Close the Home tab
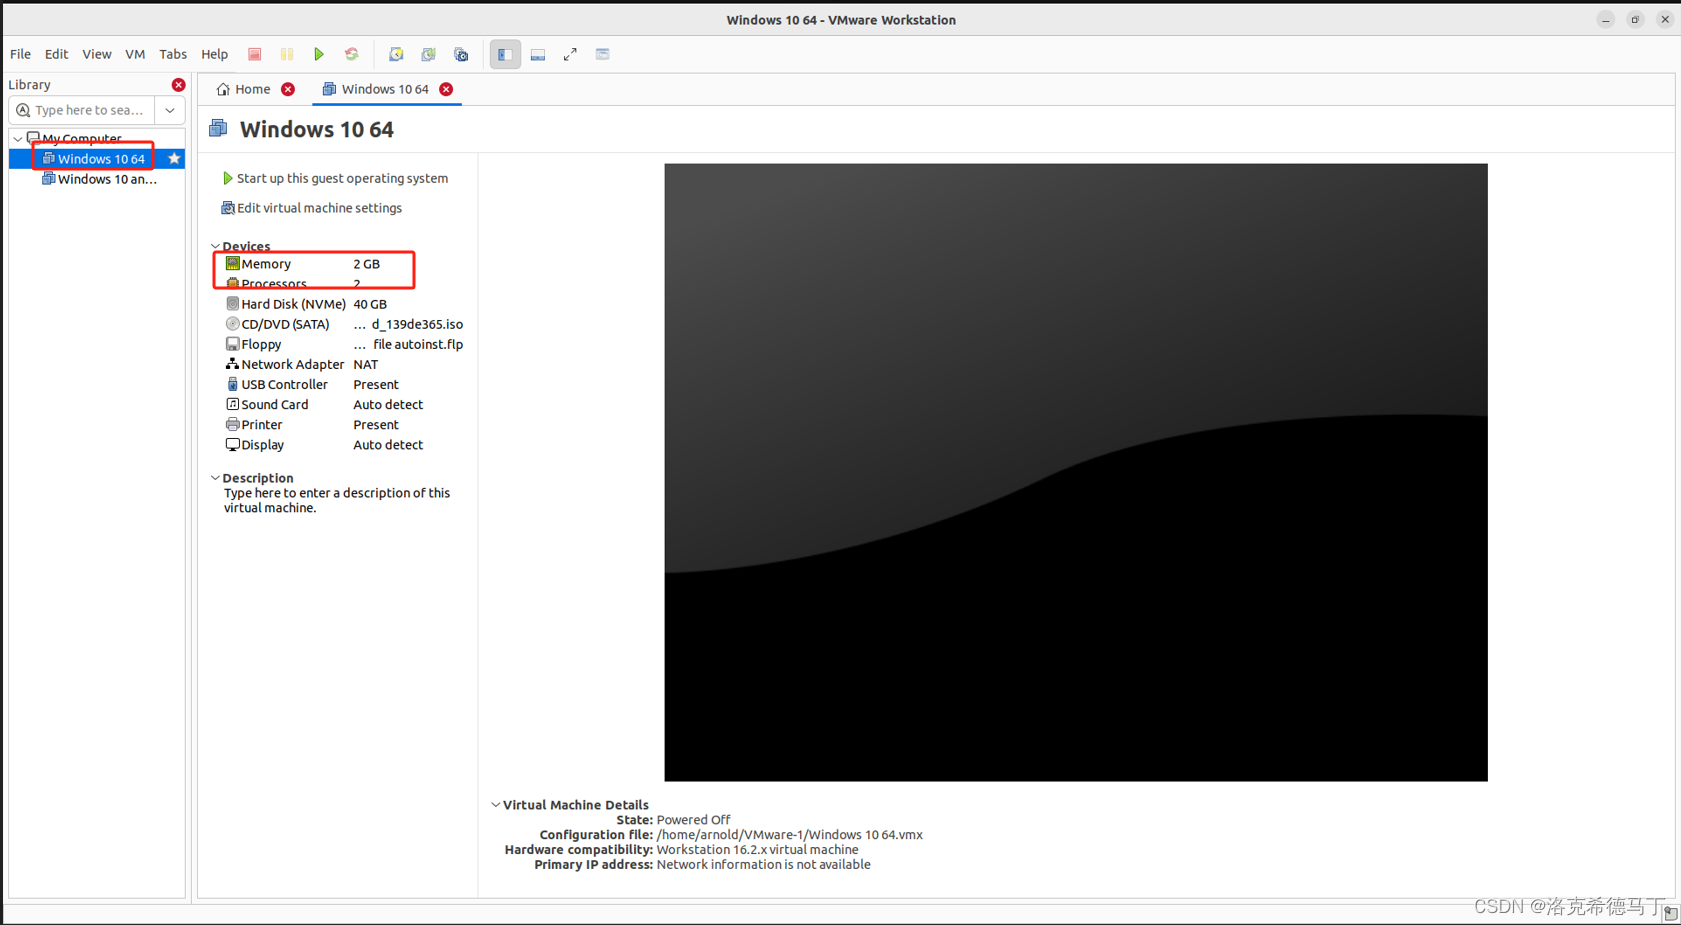Image resolution: width=1681 pixels, height=925 pixels. [x=288, y=89]
